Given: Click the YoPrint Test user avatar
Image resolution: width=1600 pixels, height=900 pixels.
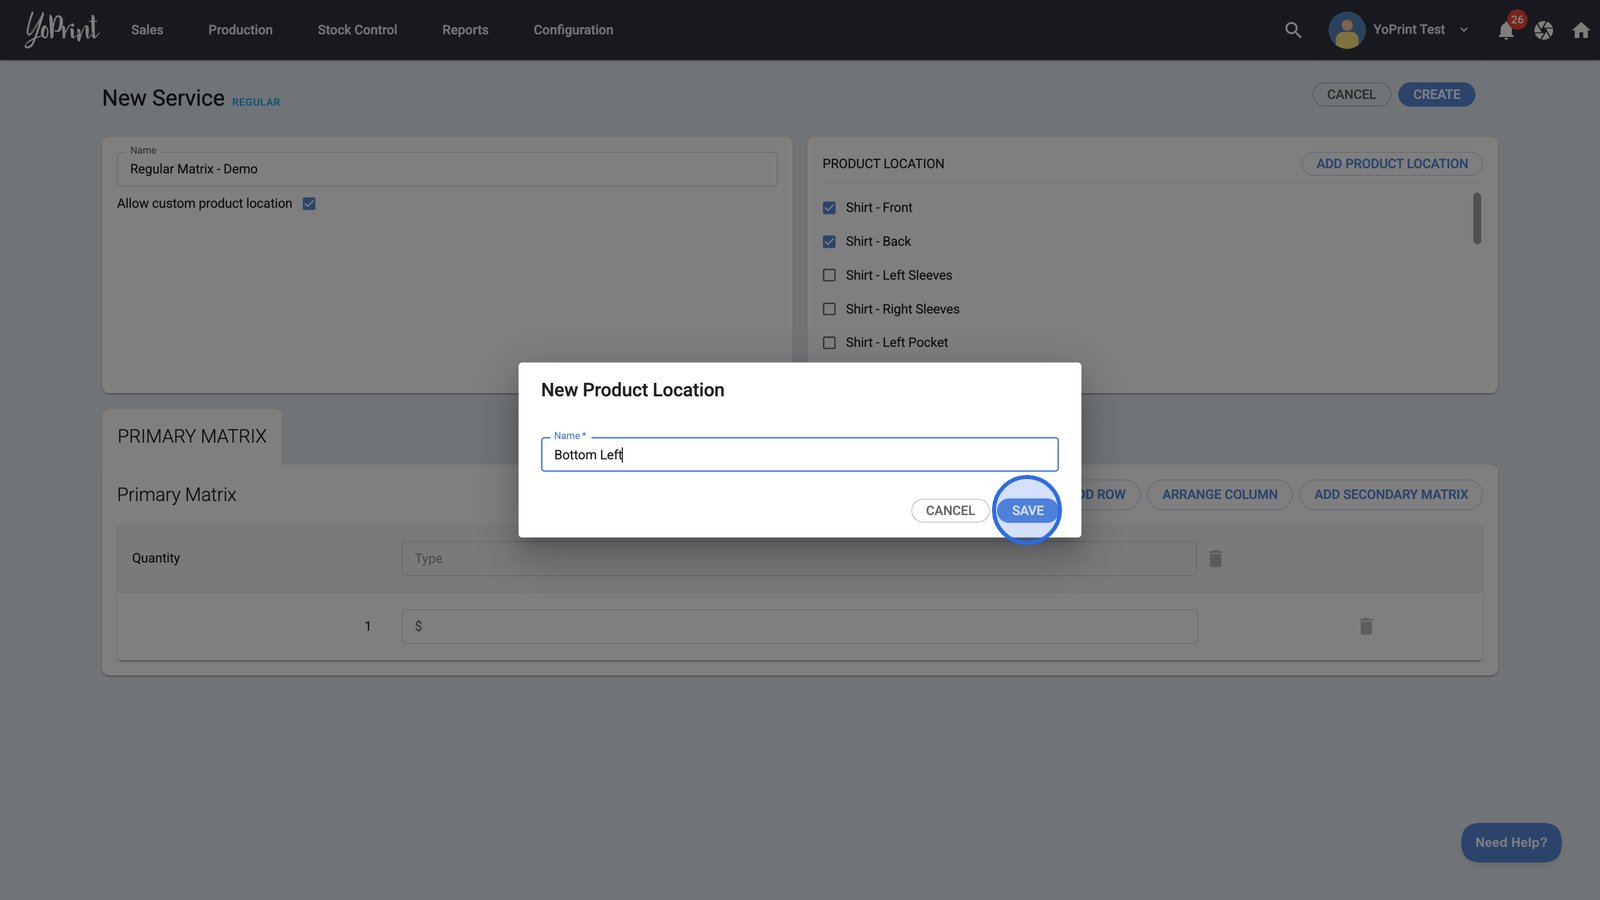Looking at the screenshot, I should point(1346,30).
